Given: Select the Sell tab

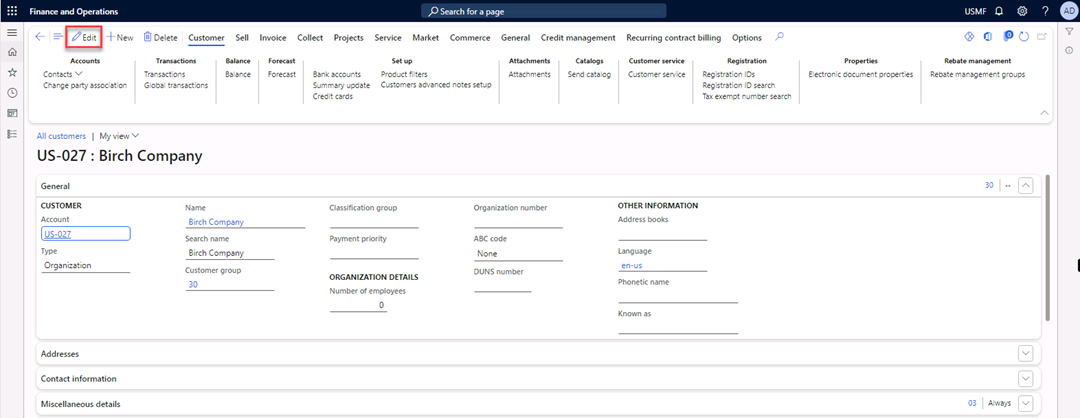Looking at the screenshot, I should [x=242, y=38].
